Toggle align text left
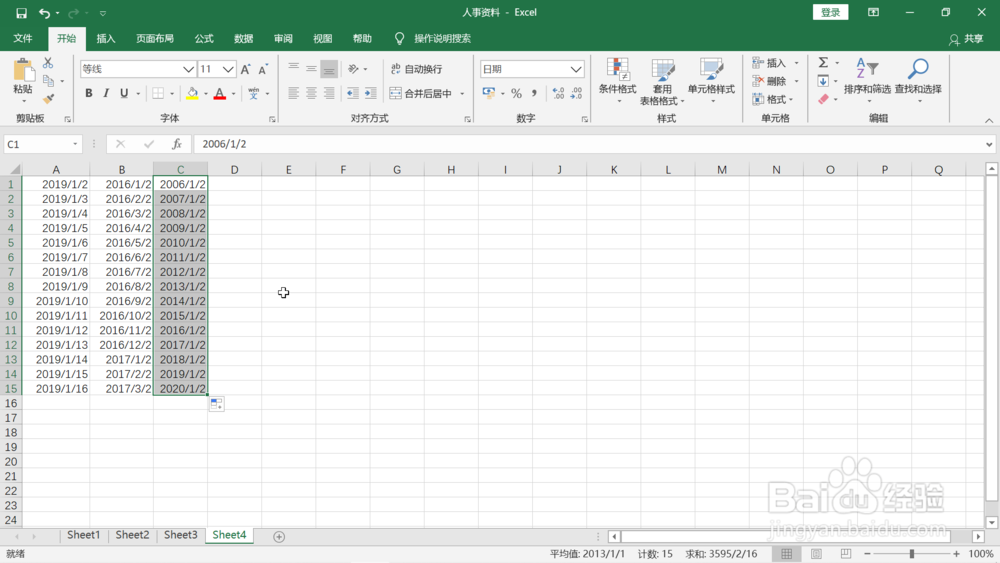Viewport: 1000px width, 563px height. click(293, 93)
